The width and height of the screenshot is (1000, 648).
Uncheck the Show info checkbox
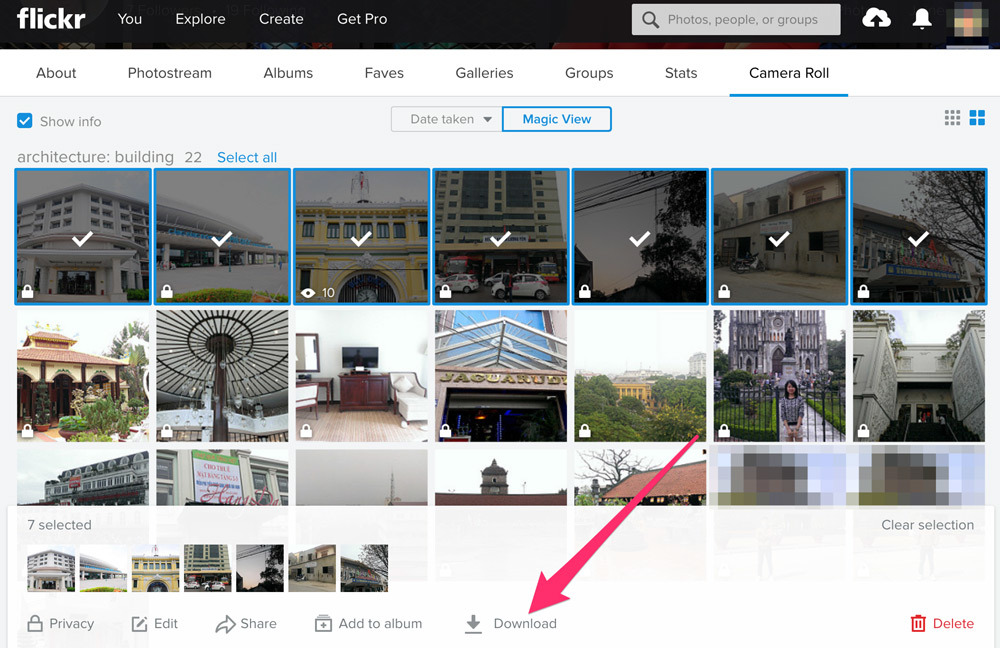pos(25,121)
